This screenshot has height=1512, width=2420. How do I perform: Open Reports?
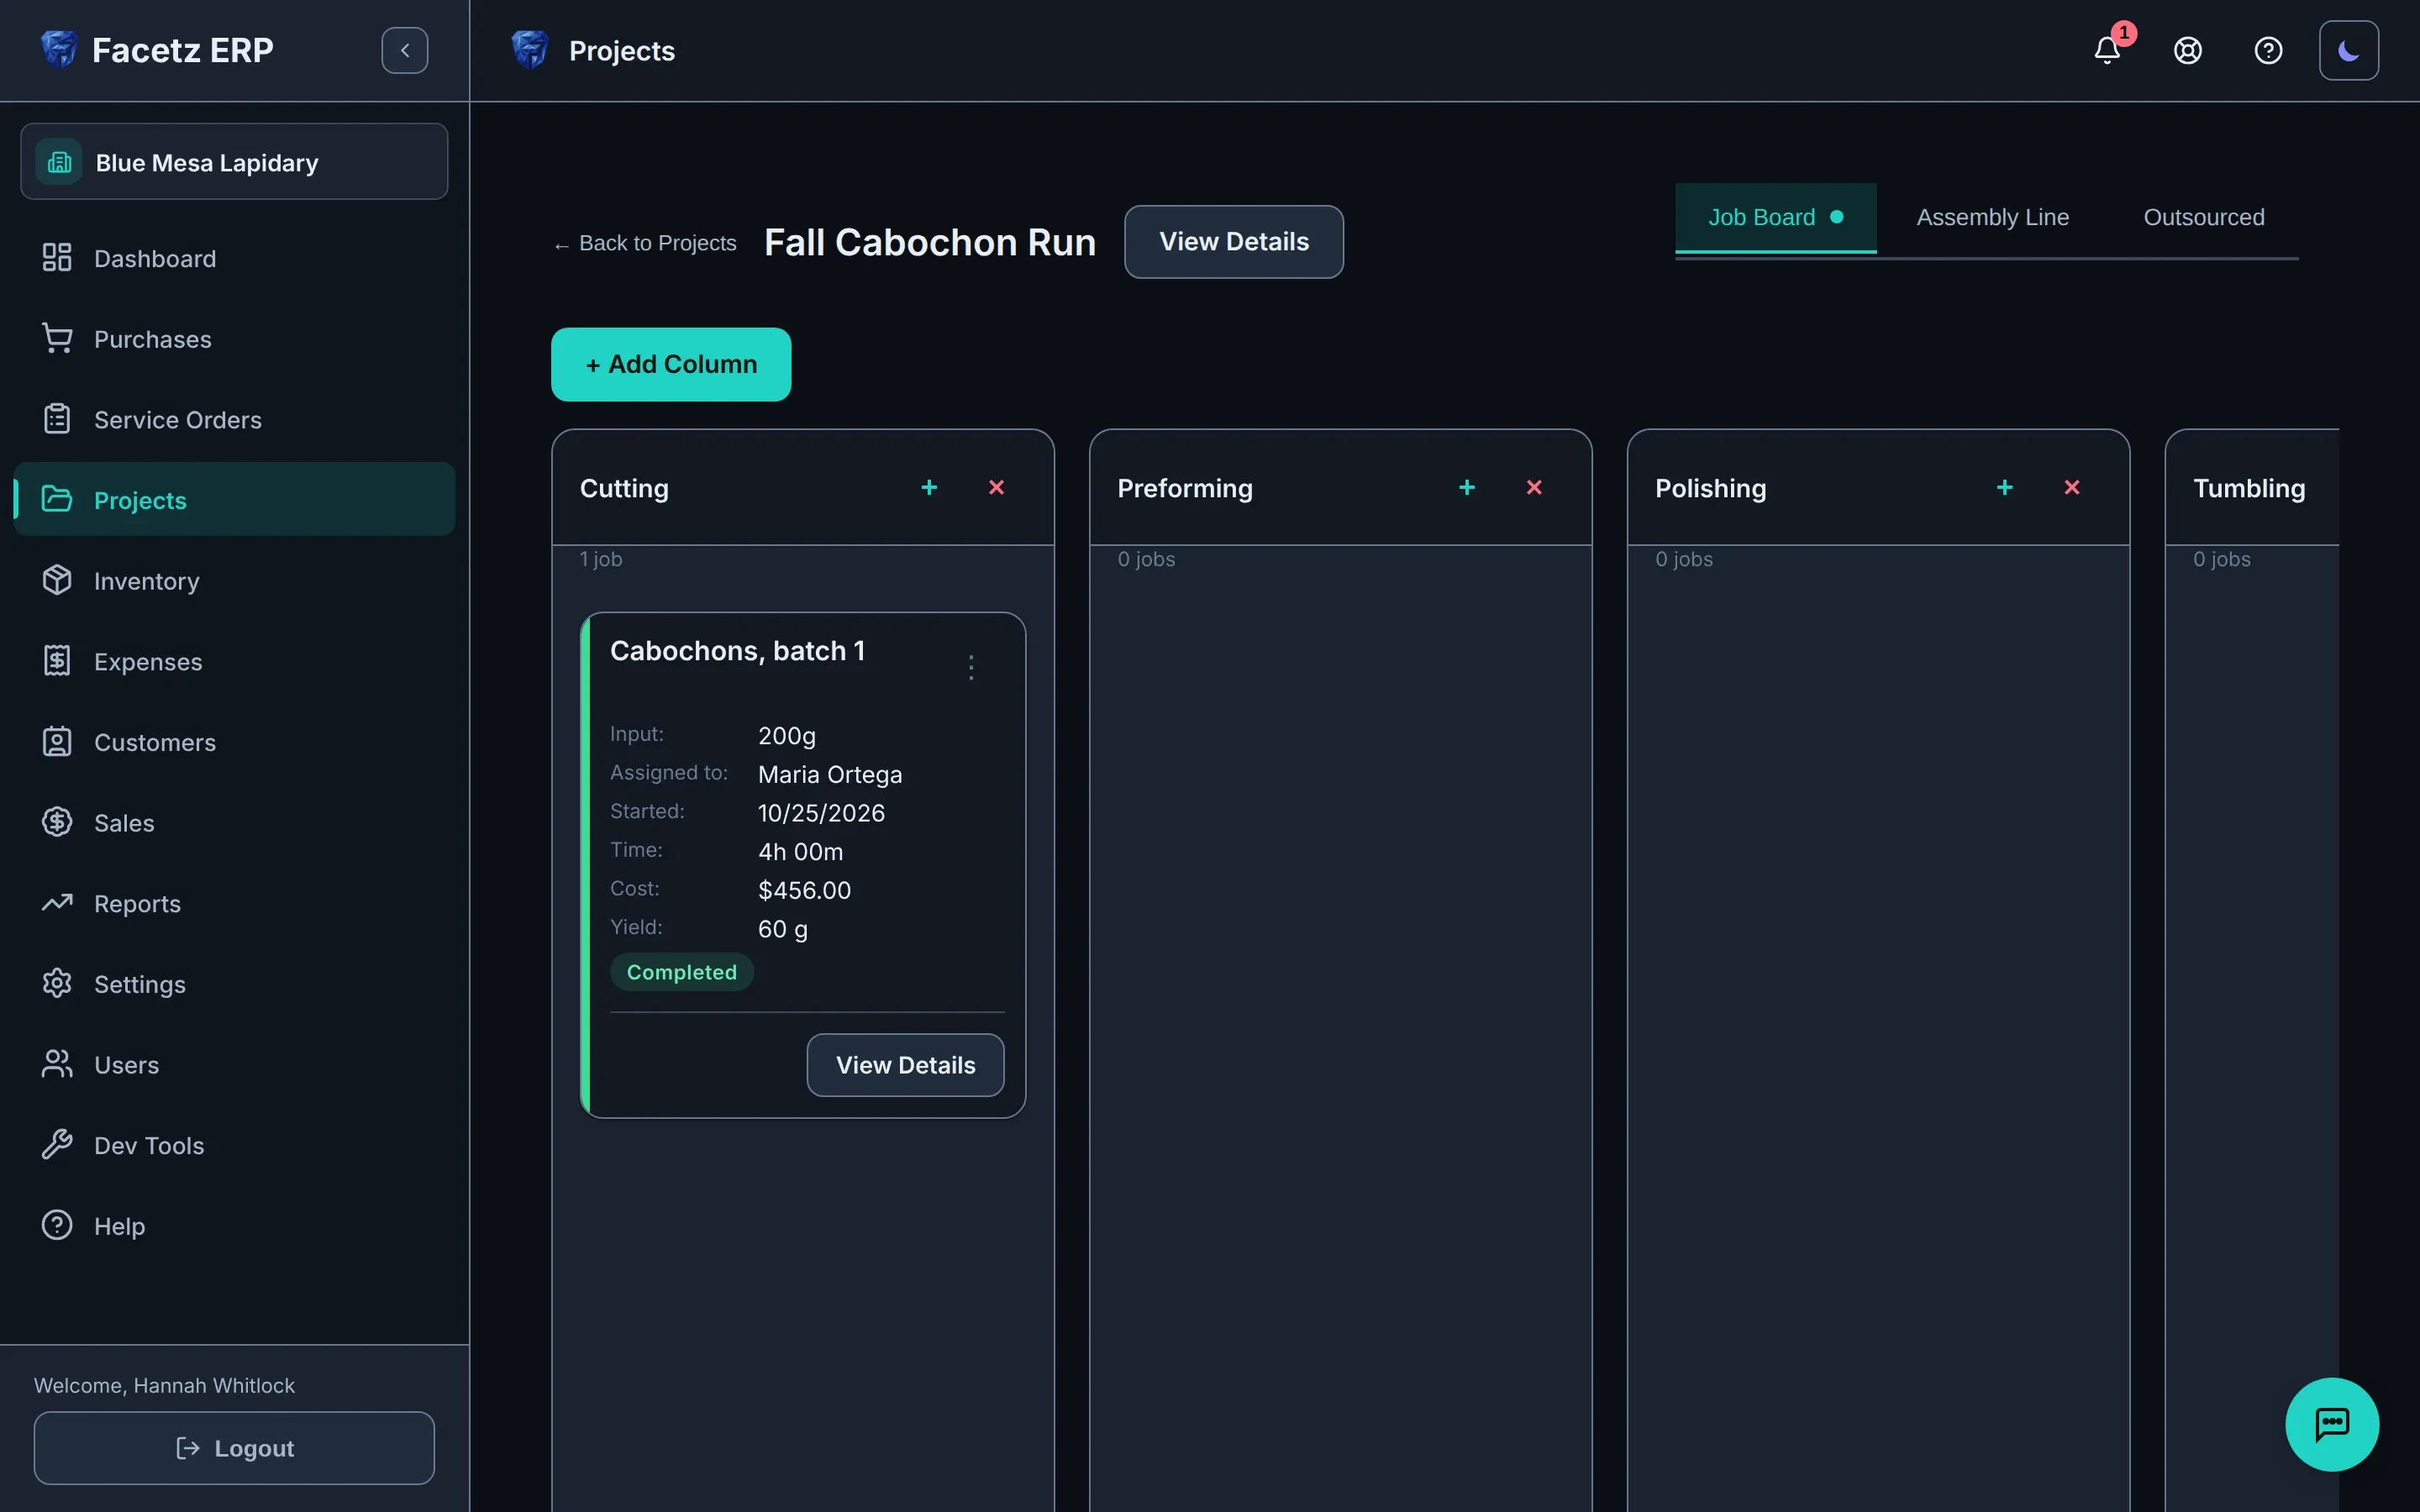(x=234, y=903)
